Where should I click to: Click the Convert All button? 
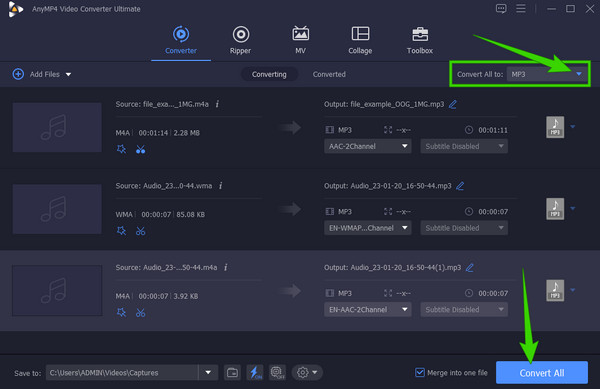tap(542, 373)
